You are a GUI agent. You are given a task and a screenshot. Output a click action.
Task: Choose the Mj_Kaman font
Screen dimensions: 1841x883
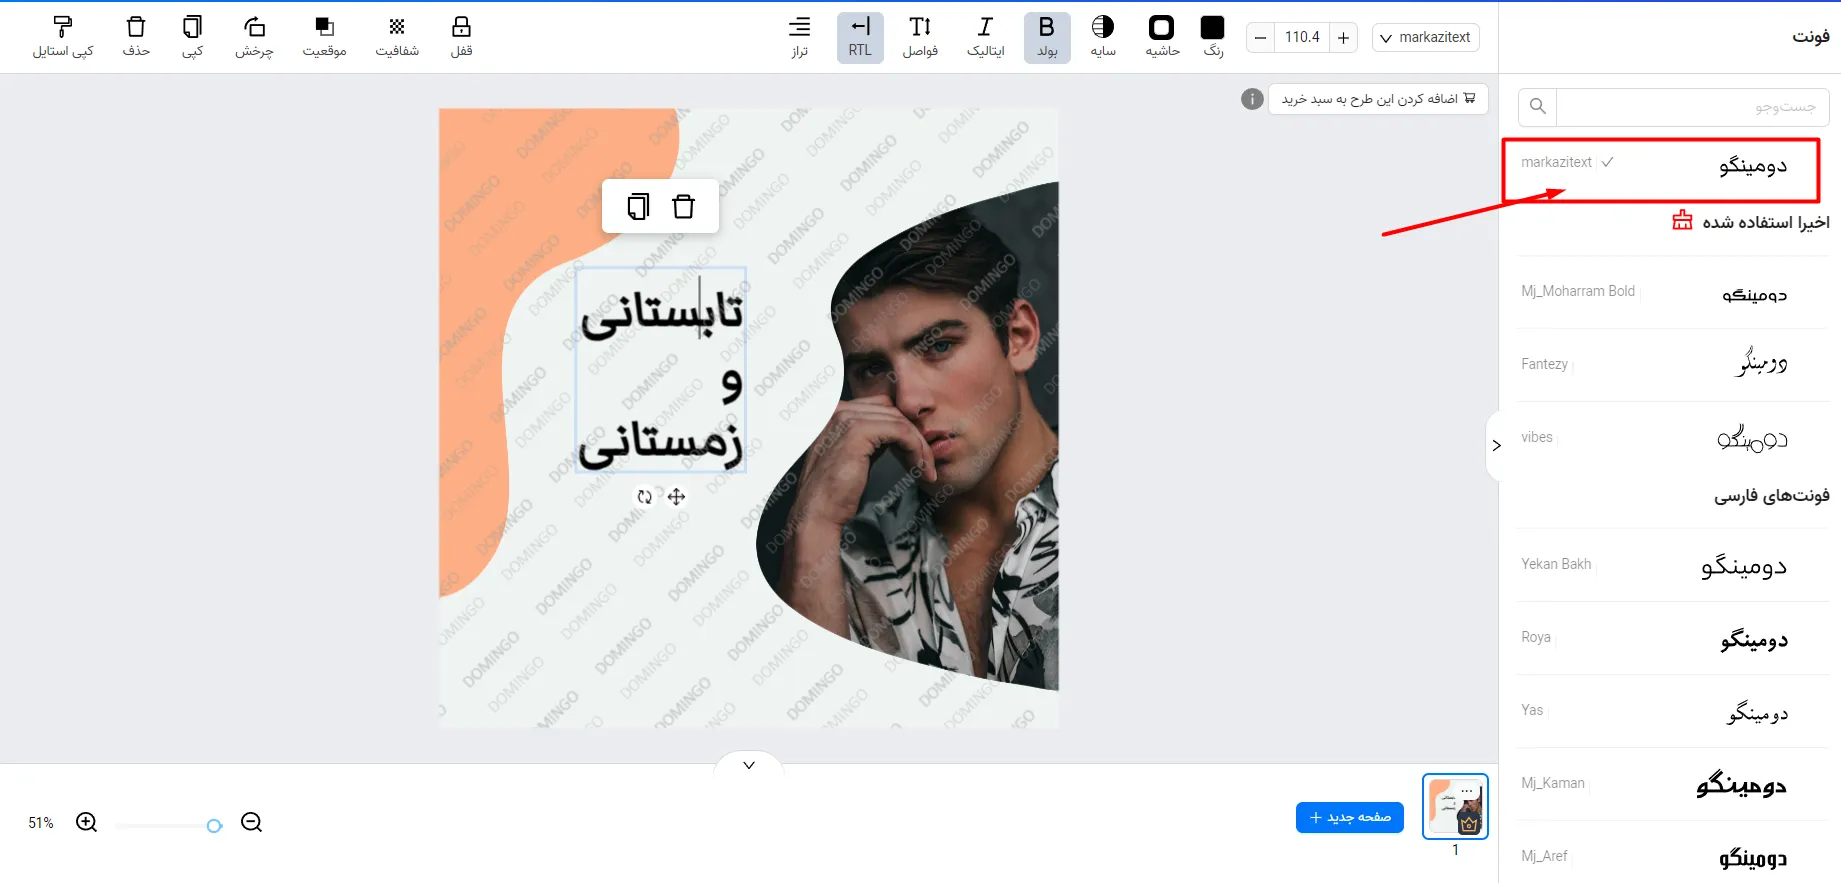coord(1673,784)
